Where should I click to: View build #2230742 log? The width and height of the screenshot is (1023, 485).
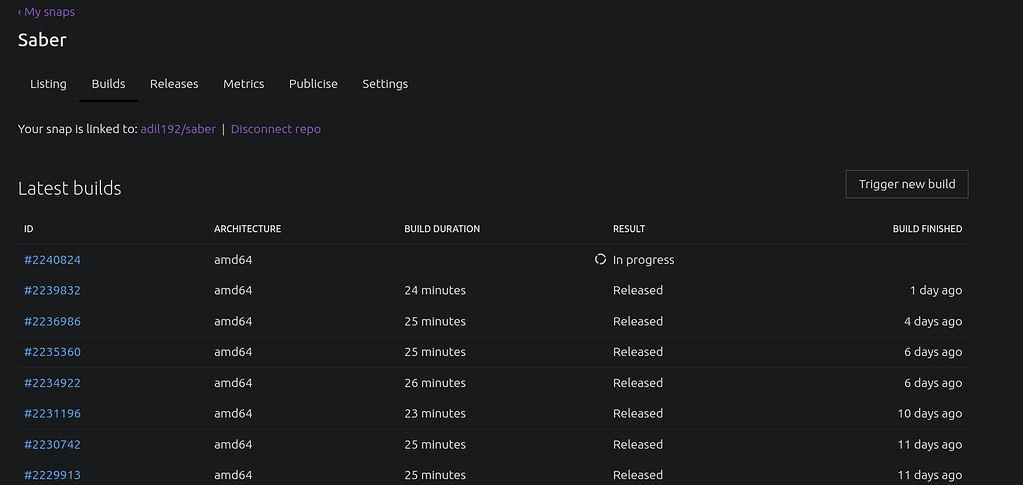coord(52,445)
